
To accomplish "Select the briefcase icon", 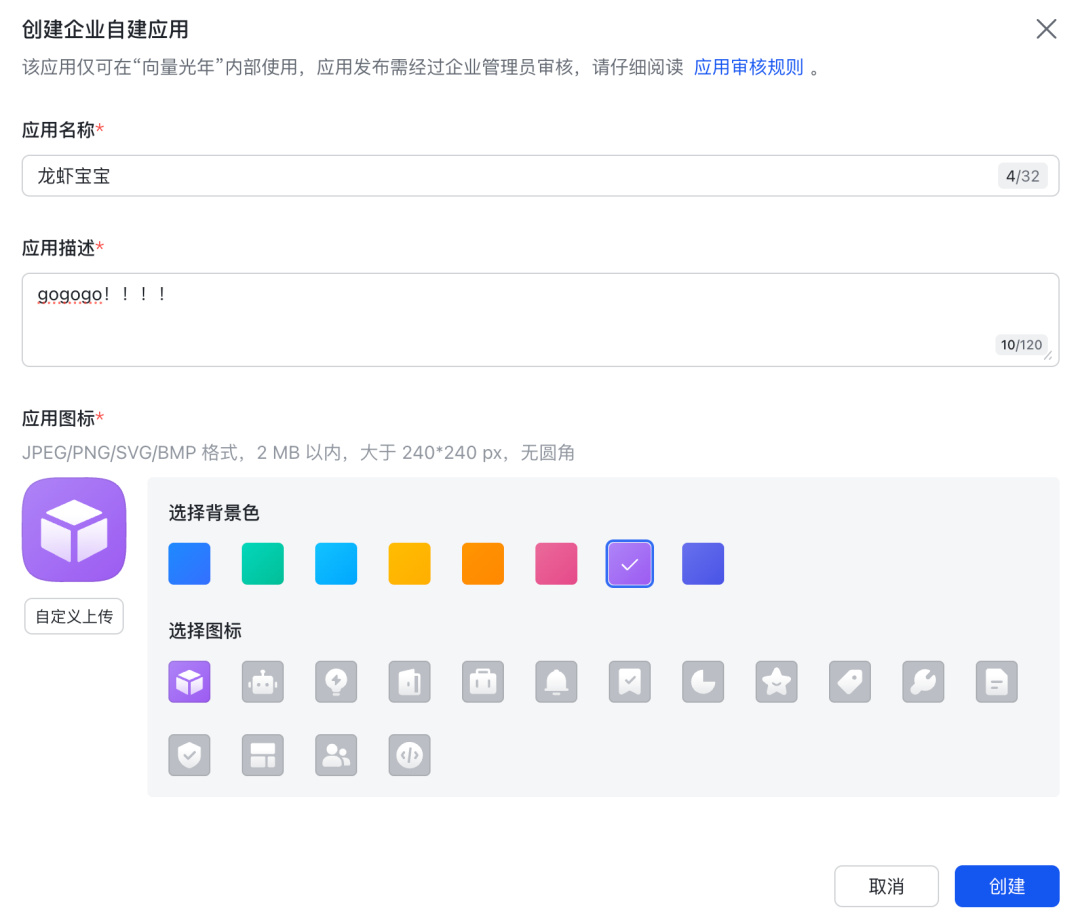I will (483, 682).
